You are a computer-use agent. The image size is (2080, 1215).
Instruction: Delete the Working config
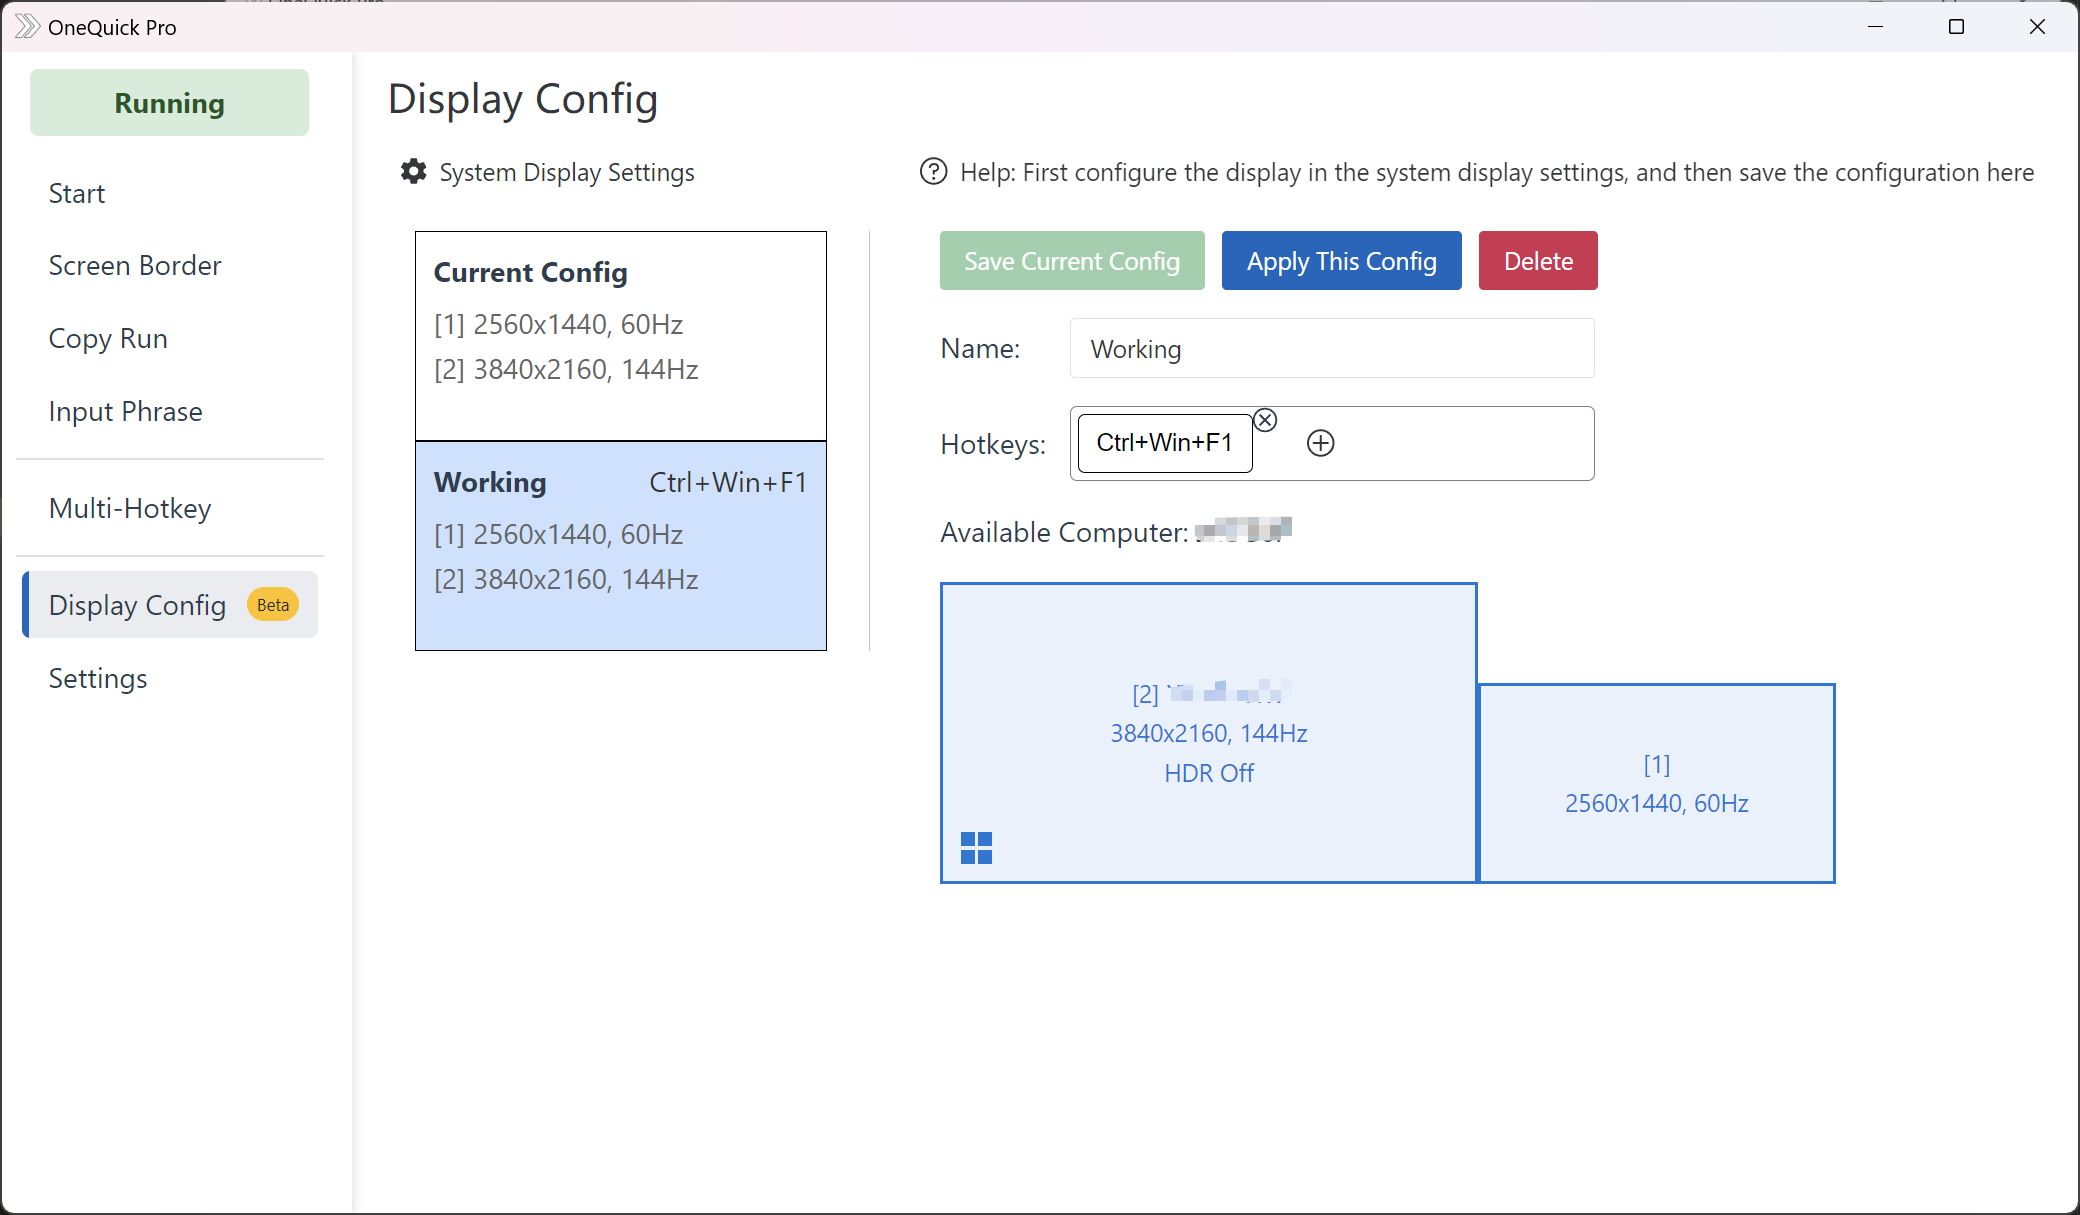[1538, 261]
